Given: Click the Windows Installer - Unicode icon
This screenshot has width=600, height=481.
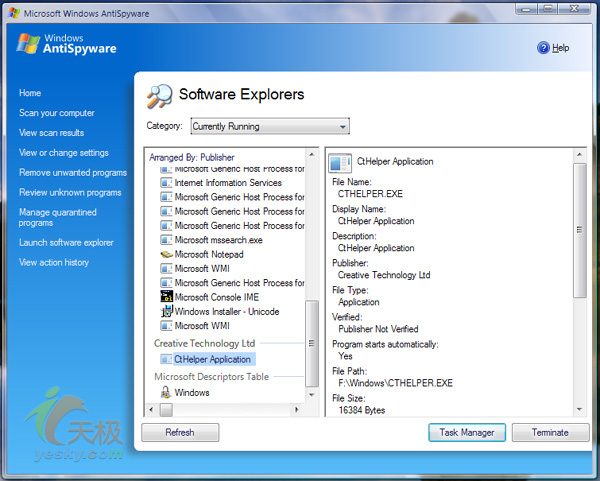Looking at the screenshot, I should pyautogui.click(x=166, y=311).
